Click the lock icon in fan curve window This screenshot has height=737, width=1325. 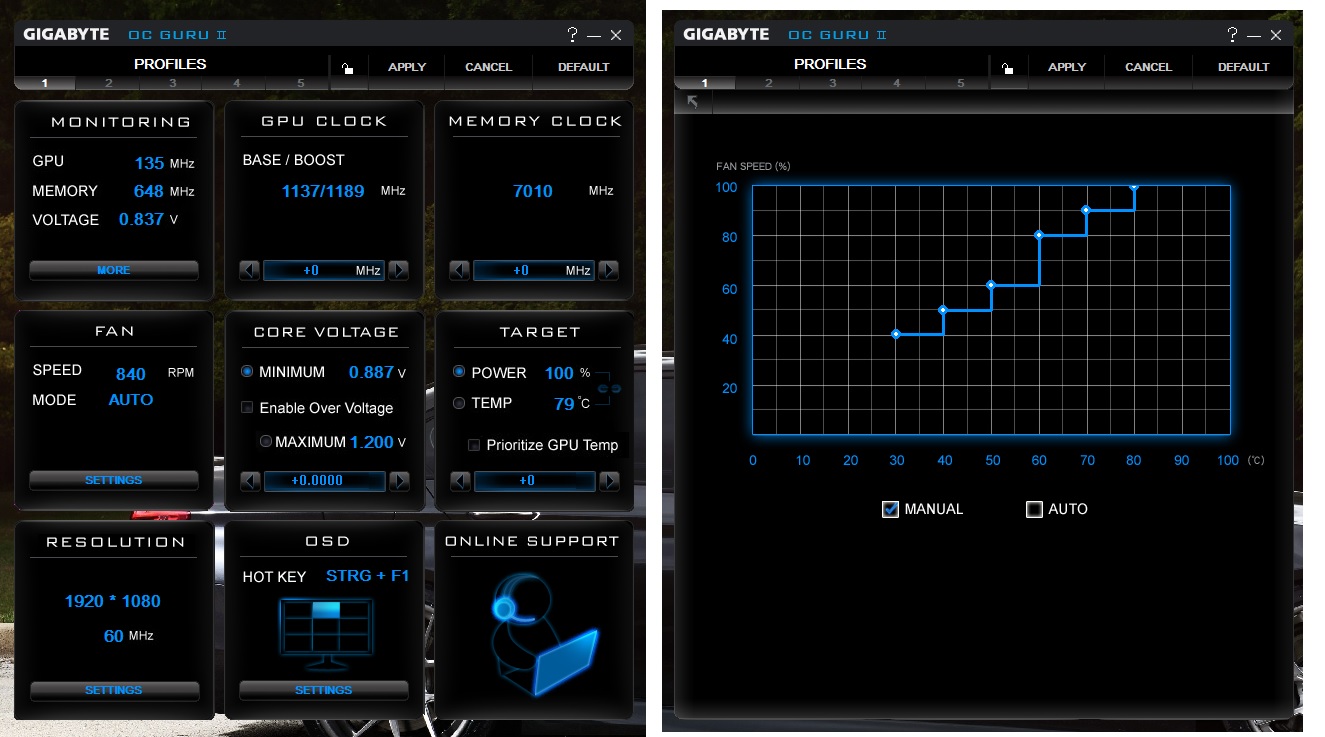tap(1007, 68)
